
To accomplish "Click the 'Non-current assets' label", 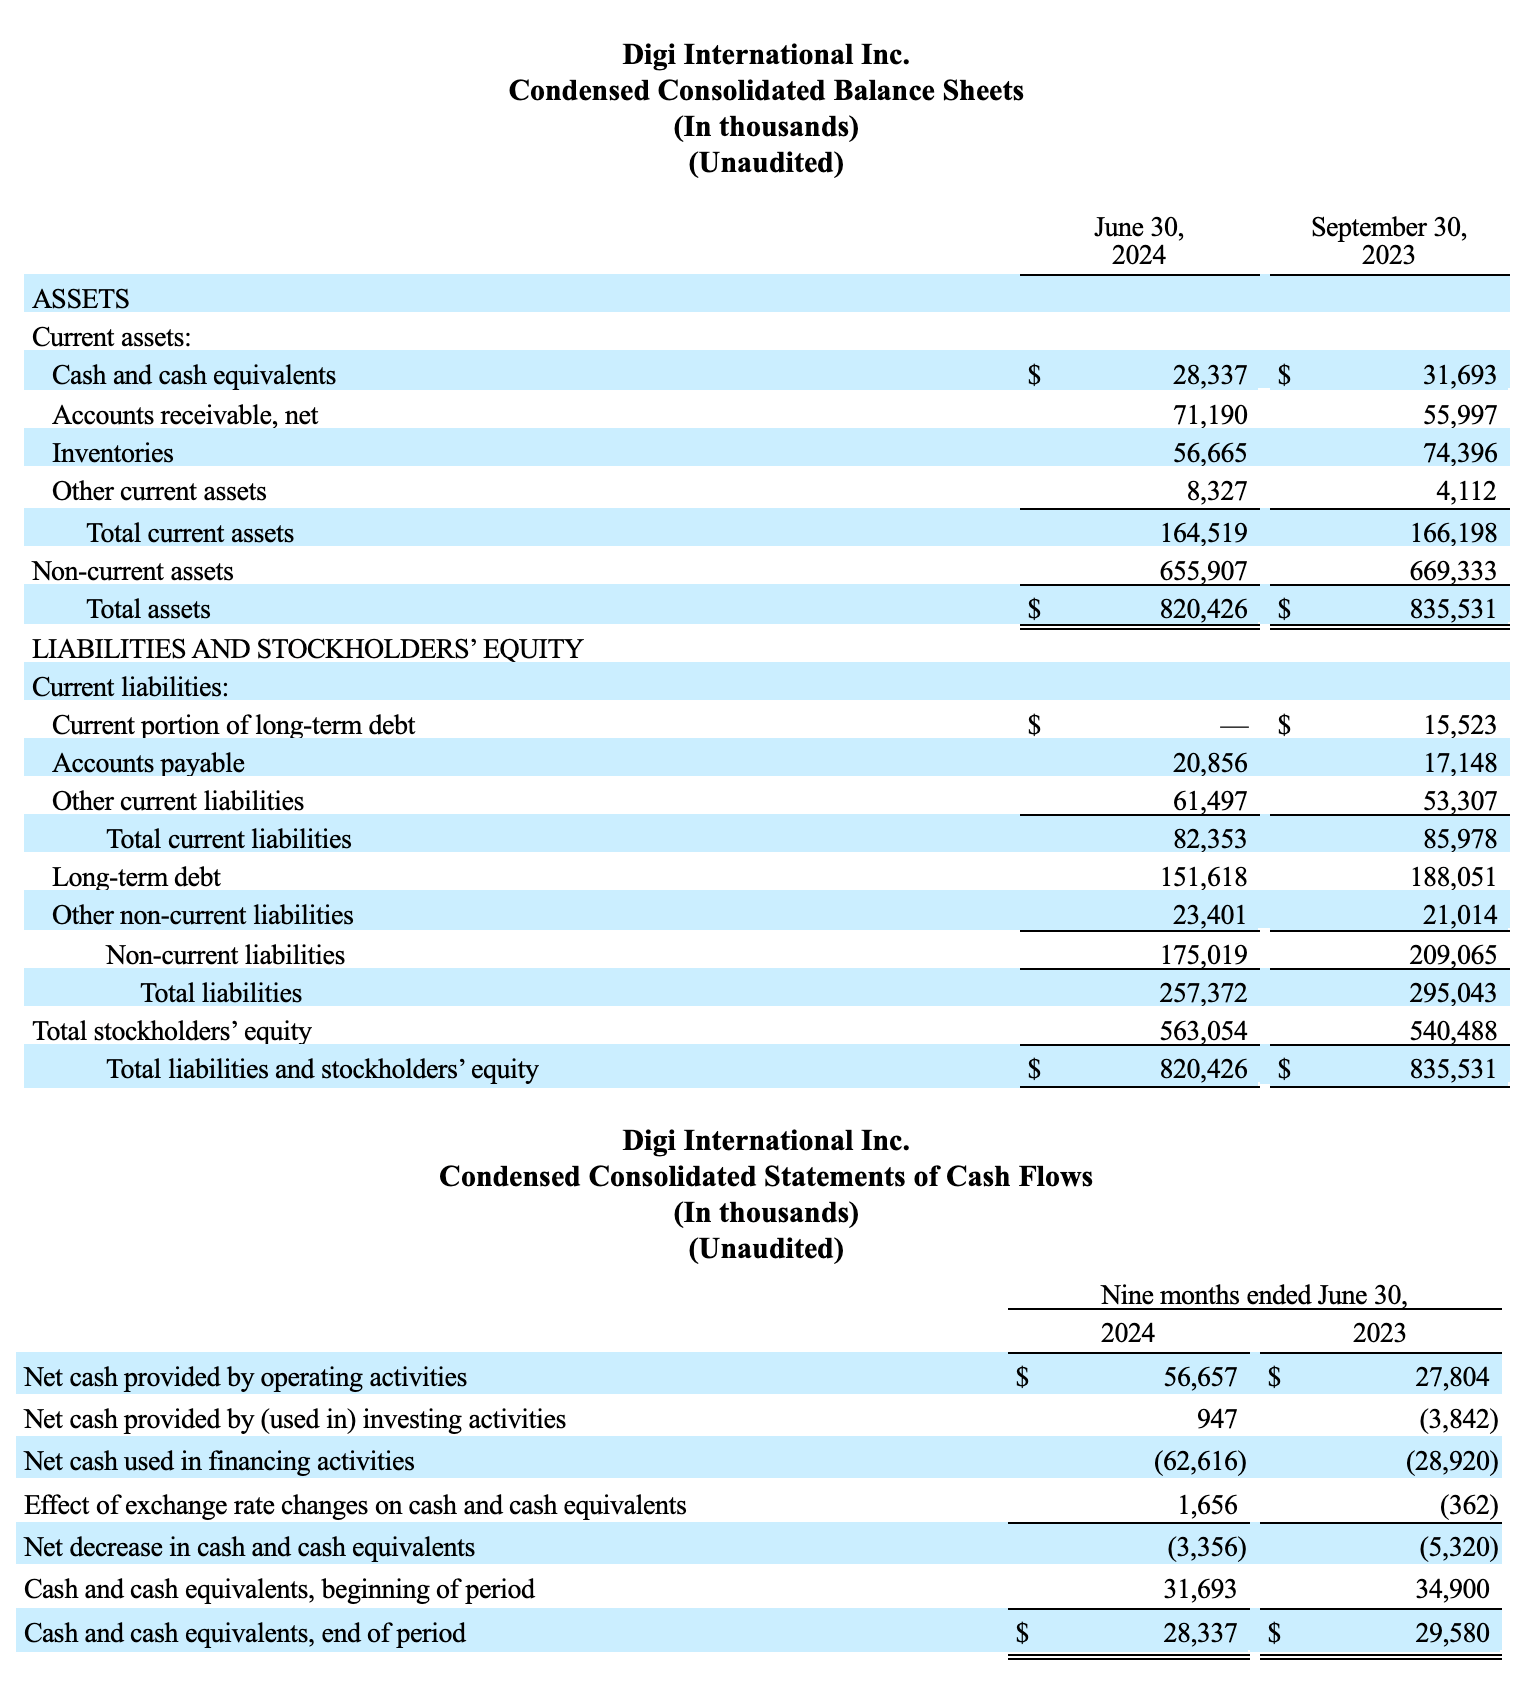I will (x=133, y=571).
